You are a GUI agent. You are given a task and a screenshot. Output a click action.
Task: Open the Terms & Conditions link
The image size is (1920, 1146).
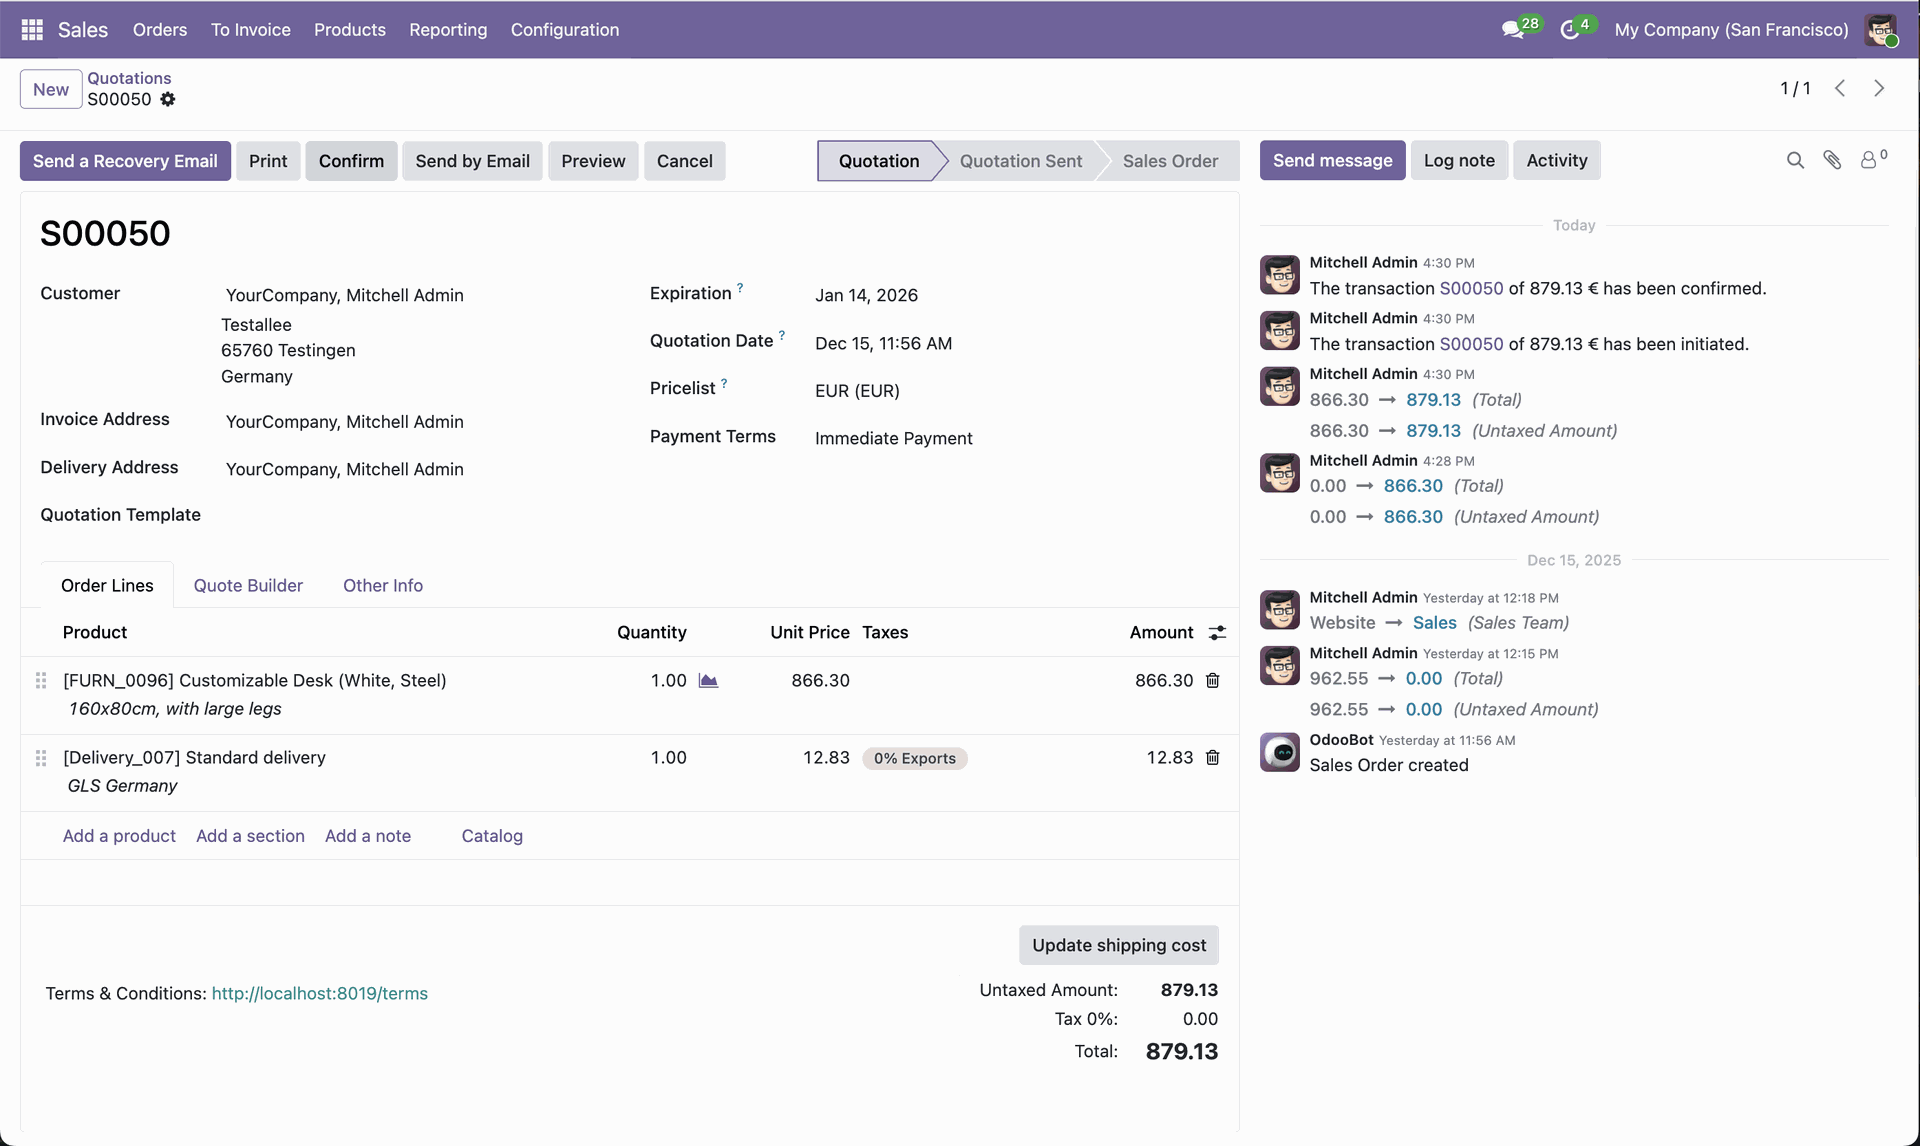coord(320,994)
